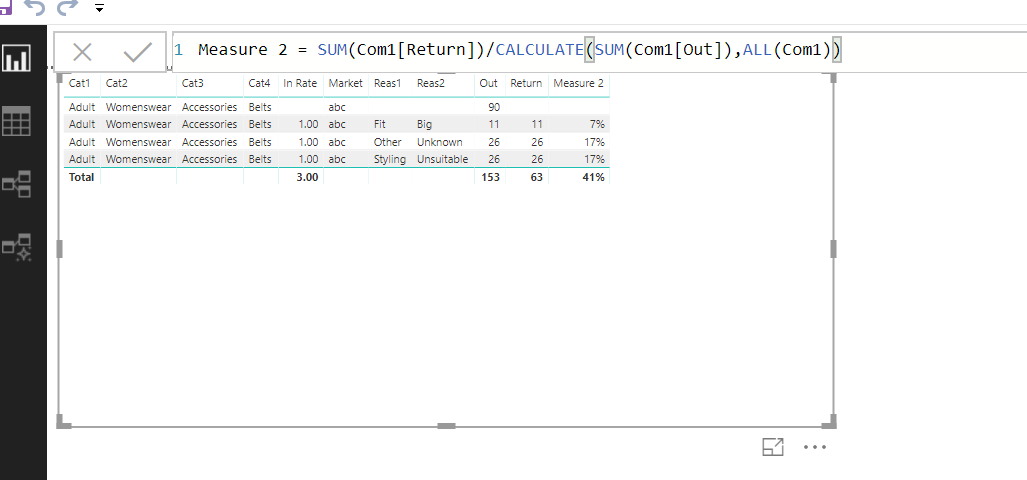
Task: Sort by the Cat2 column header
Action: click(117, 83)
